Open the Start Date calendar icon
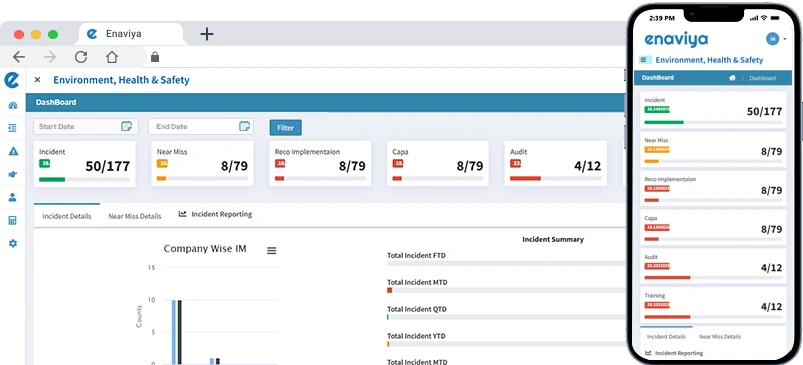Viewport: 803px width, 365px height. 126,126
